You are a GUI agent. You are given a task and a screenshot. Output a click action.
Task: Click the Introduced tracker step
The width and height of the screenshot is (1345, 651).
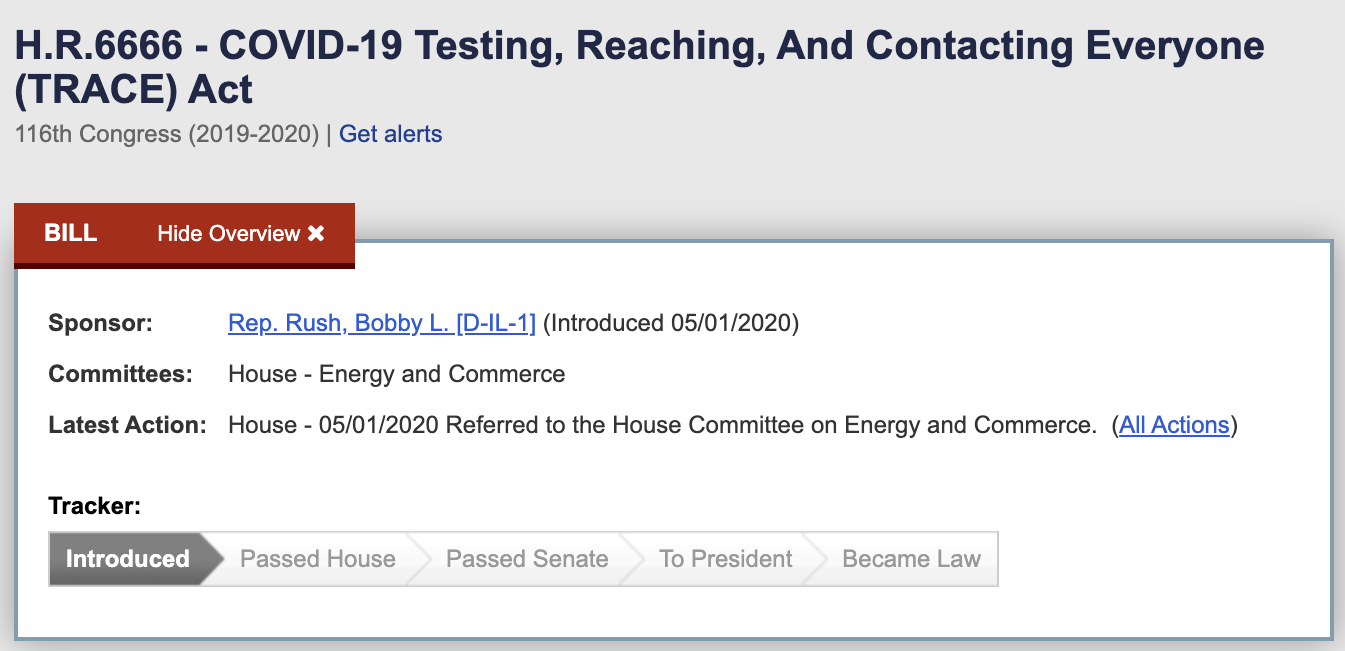(128, 559)
